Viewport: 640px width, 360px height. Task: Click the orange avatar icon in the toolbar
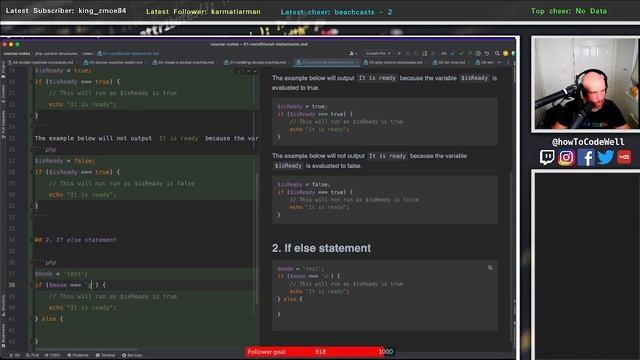pyautogui.click(x=505, y=53)
